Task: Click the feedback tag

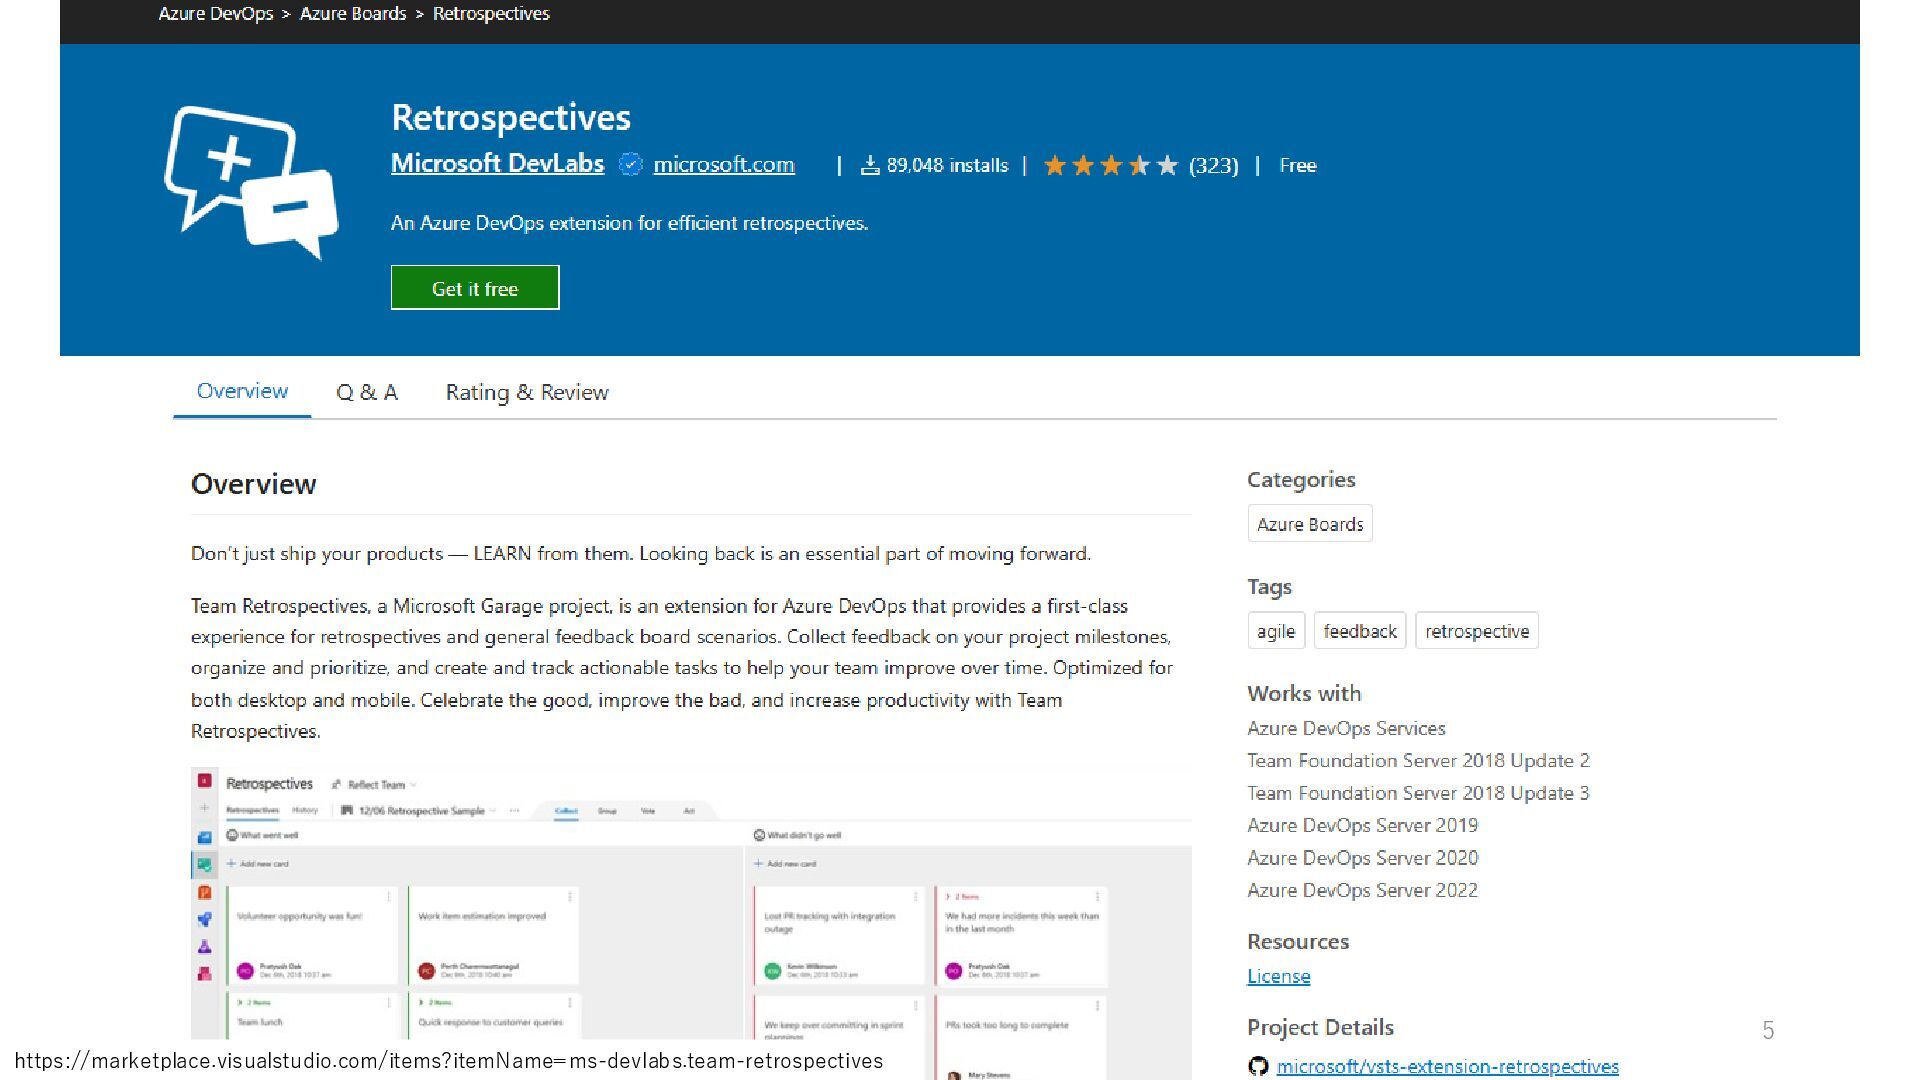Action: pyautogui.click(x=1359, y=631)
